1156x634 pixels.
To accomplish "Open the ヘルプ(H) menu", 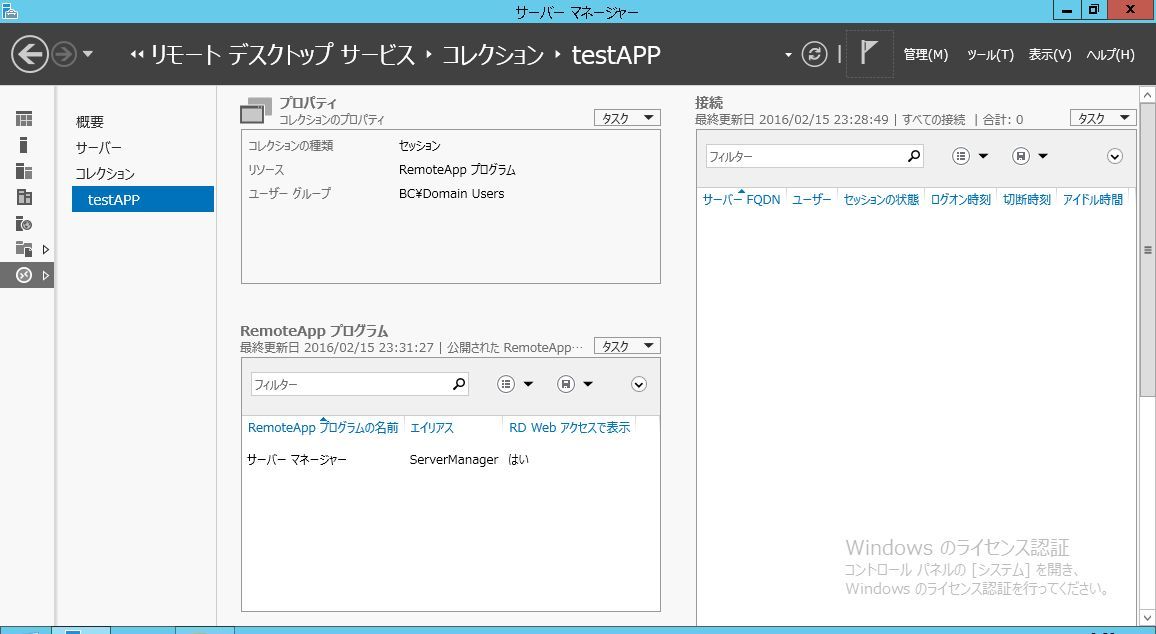I will [1110, 55].
